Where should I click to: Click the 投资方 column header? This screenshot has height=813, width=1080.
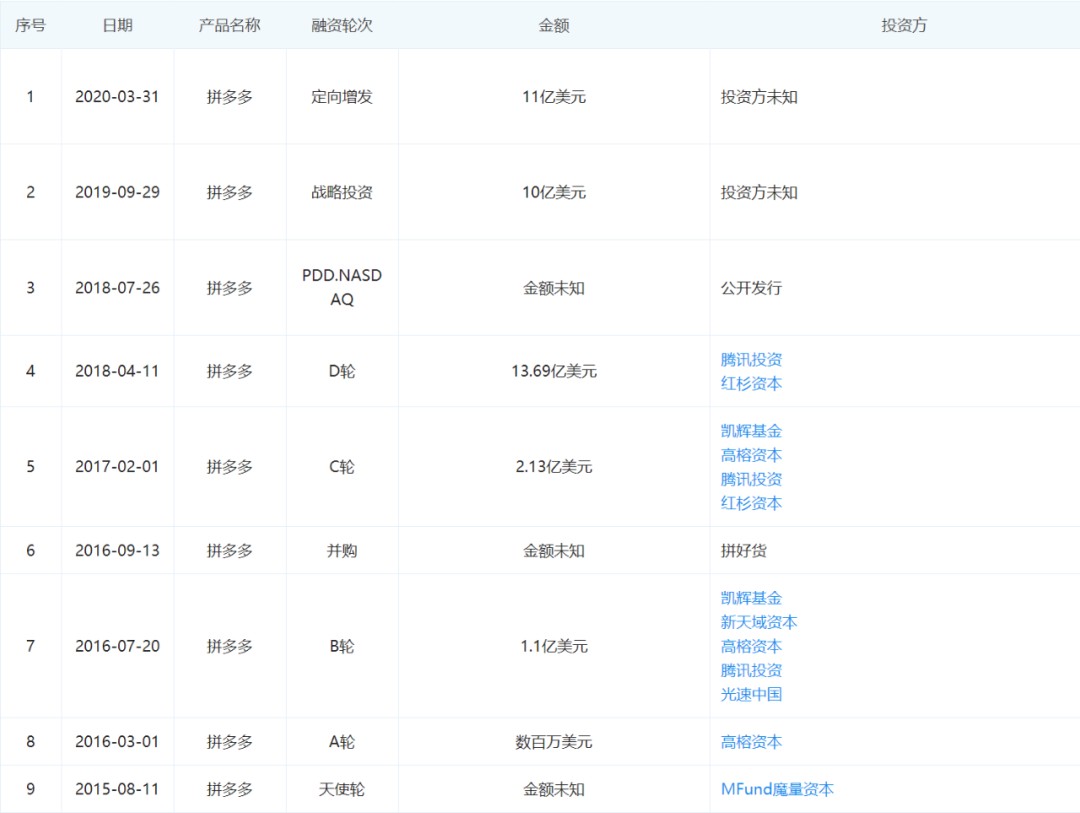[x=903, y=25]
